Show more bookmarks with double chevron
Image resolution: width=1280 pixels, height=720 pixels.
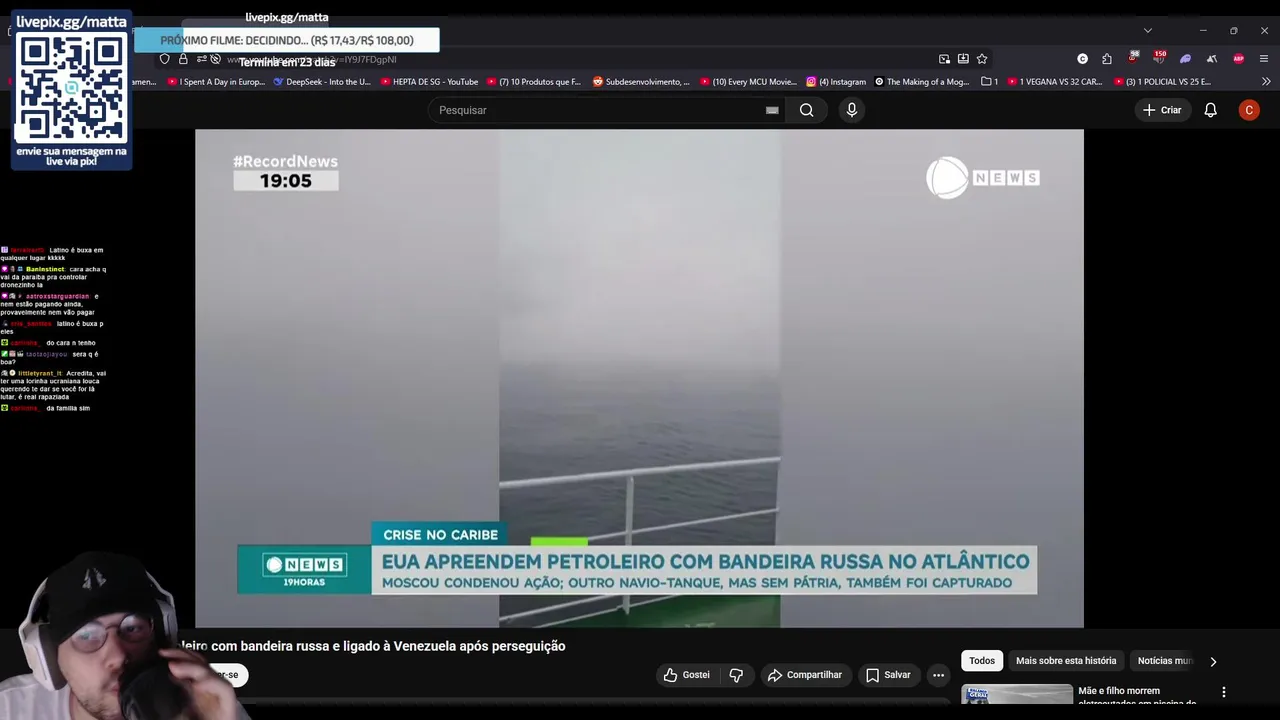1266,82
